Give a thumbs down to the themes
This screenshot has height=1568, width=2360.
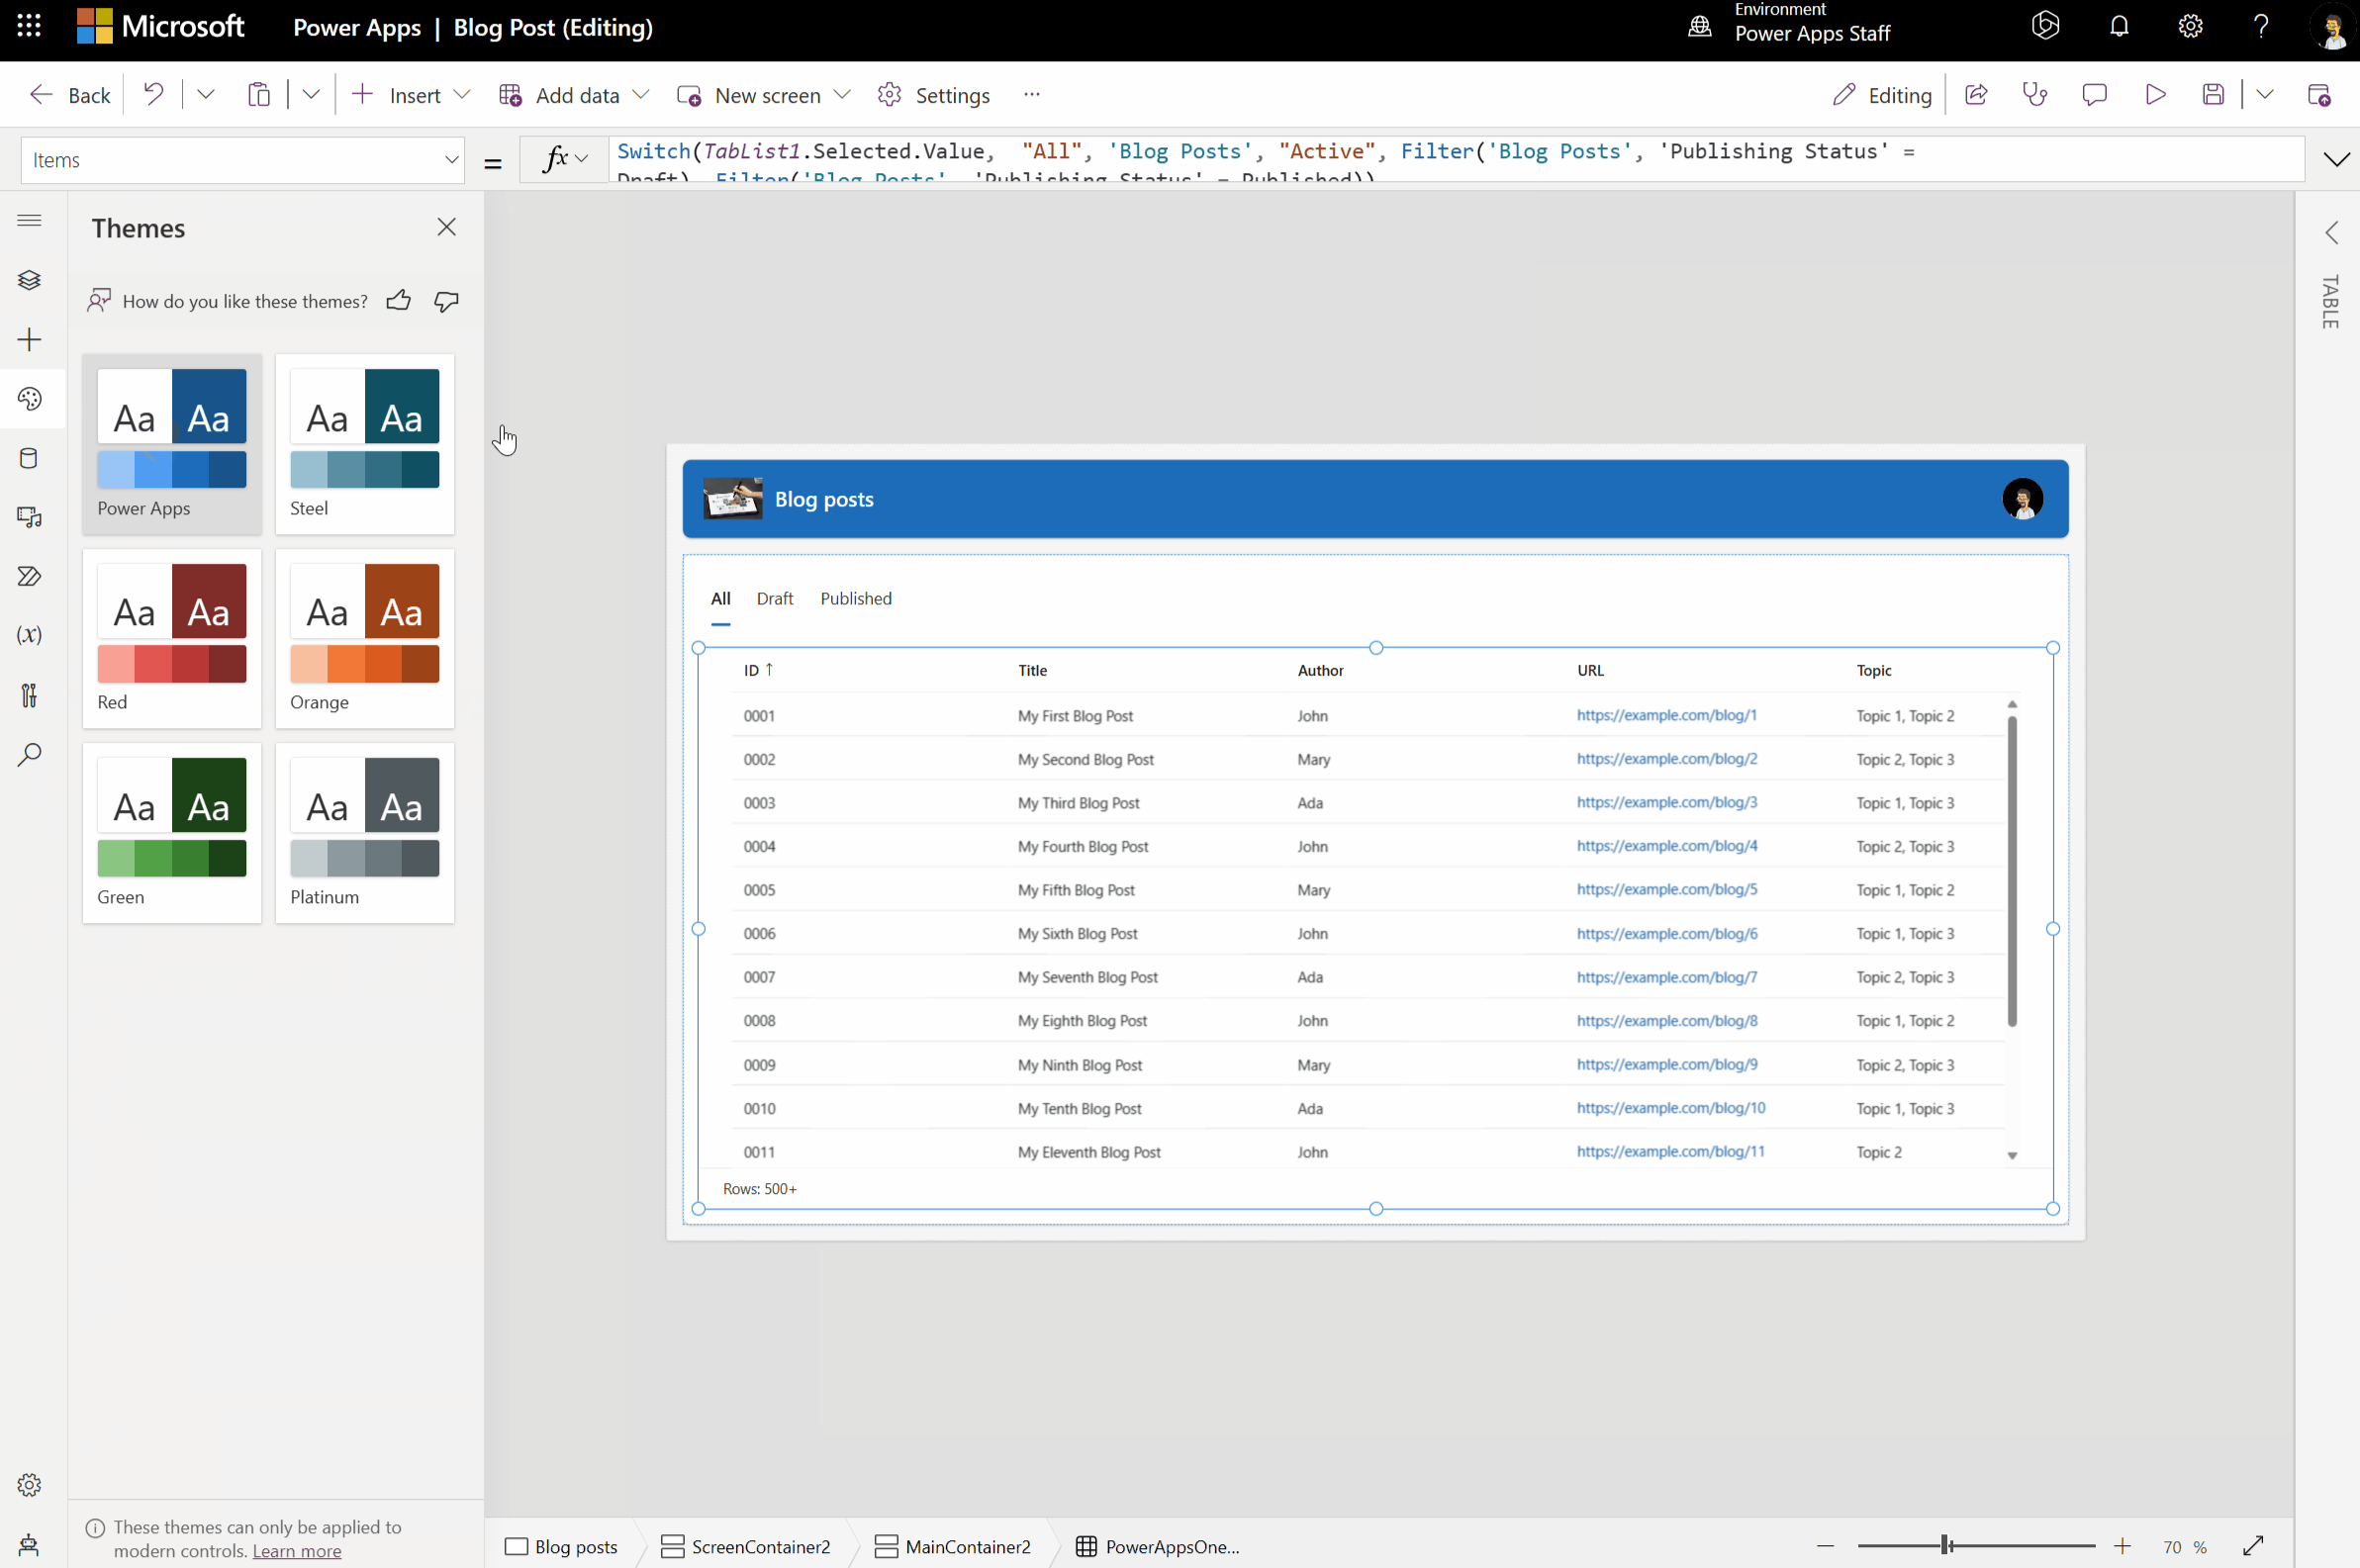pos(445,300)
